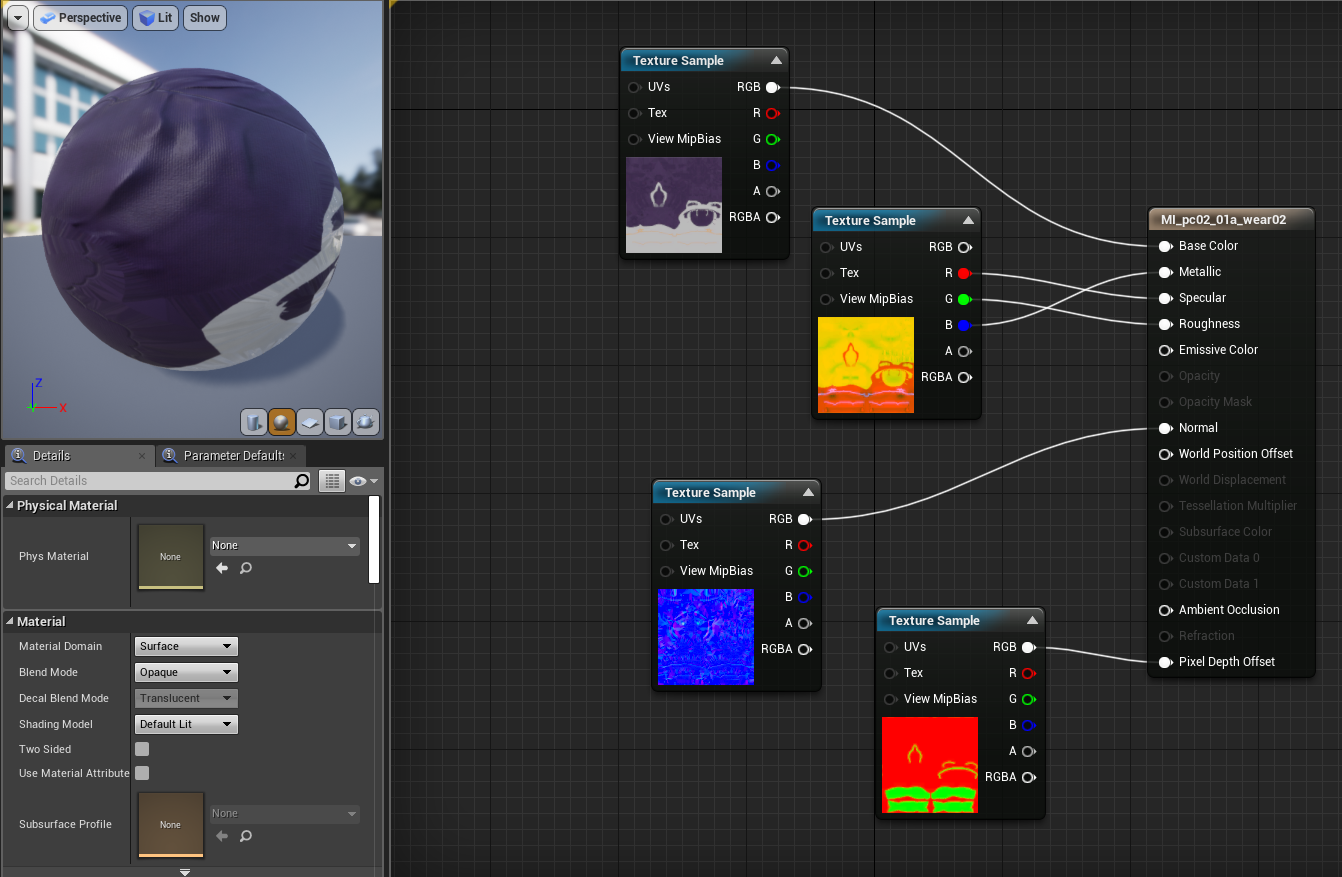Screen dimensions: 1342x877
Task: Click the blue normal map texture preview
Action: (706, 637)
